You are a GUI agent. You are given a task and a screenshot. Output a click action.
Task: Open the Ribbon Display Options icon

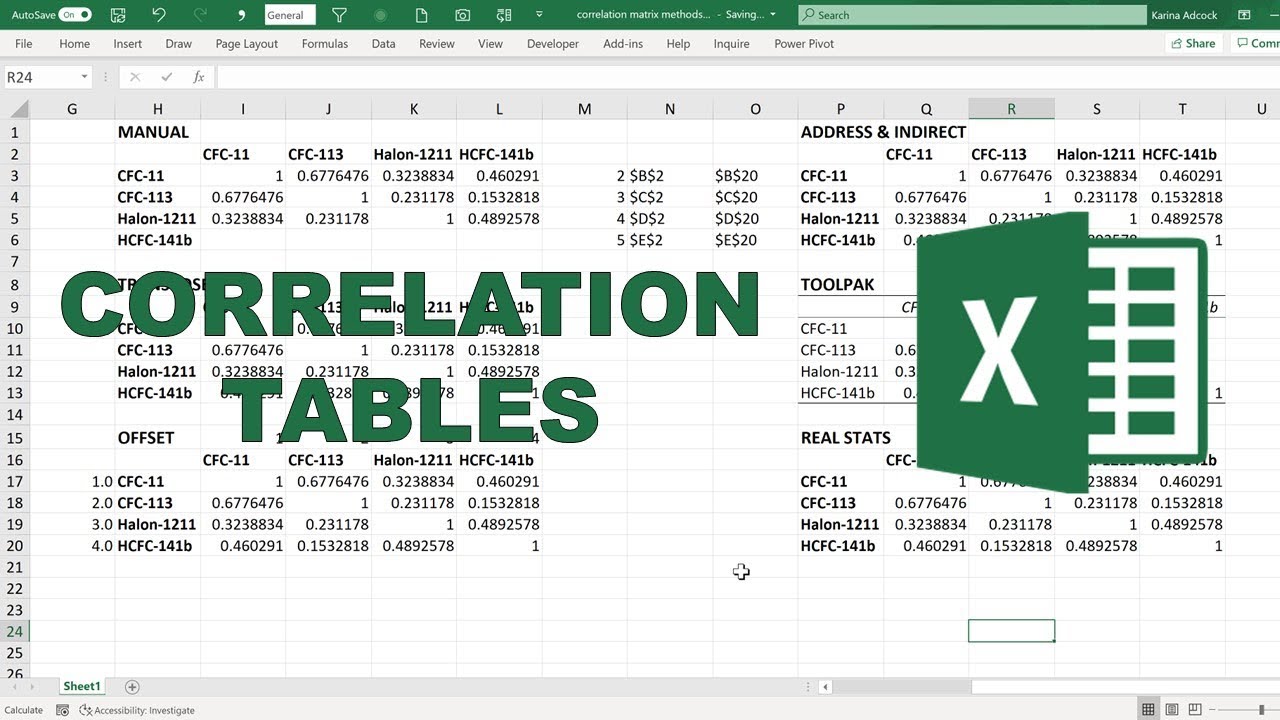click(1244, 15)
